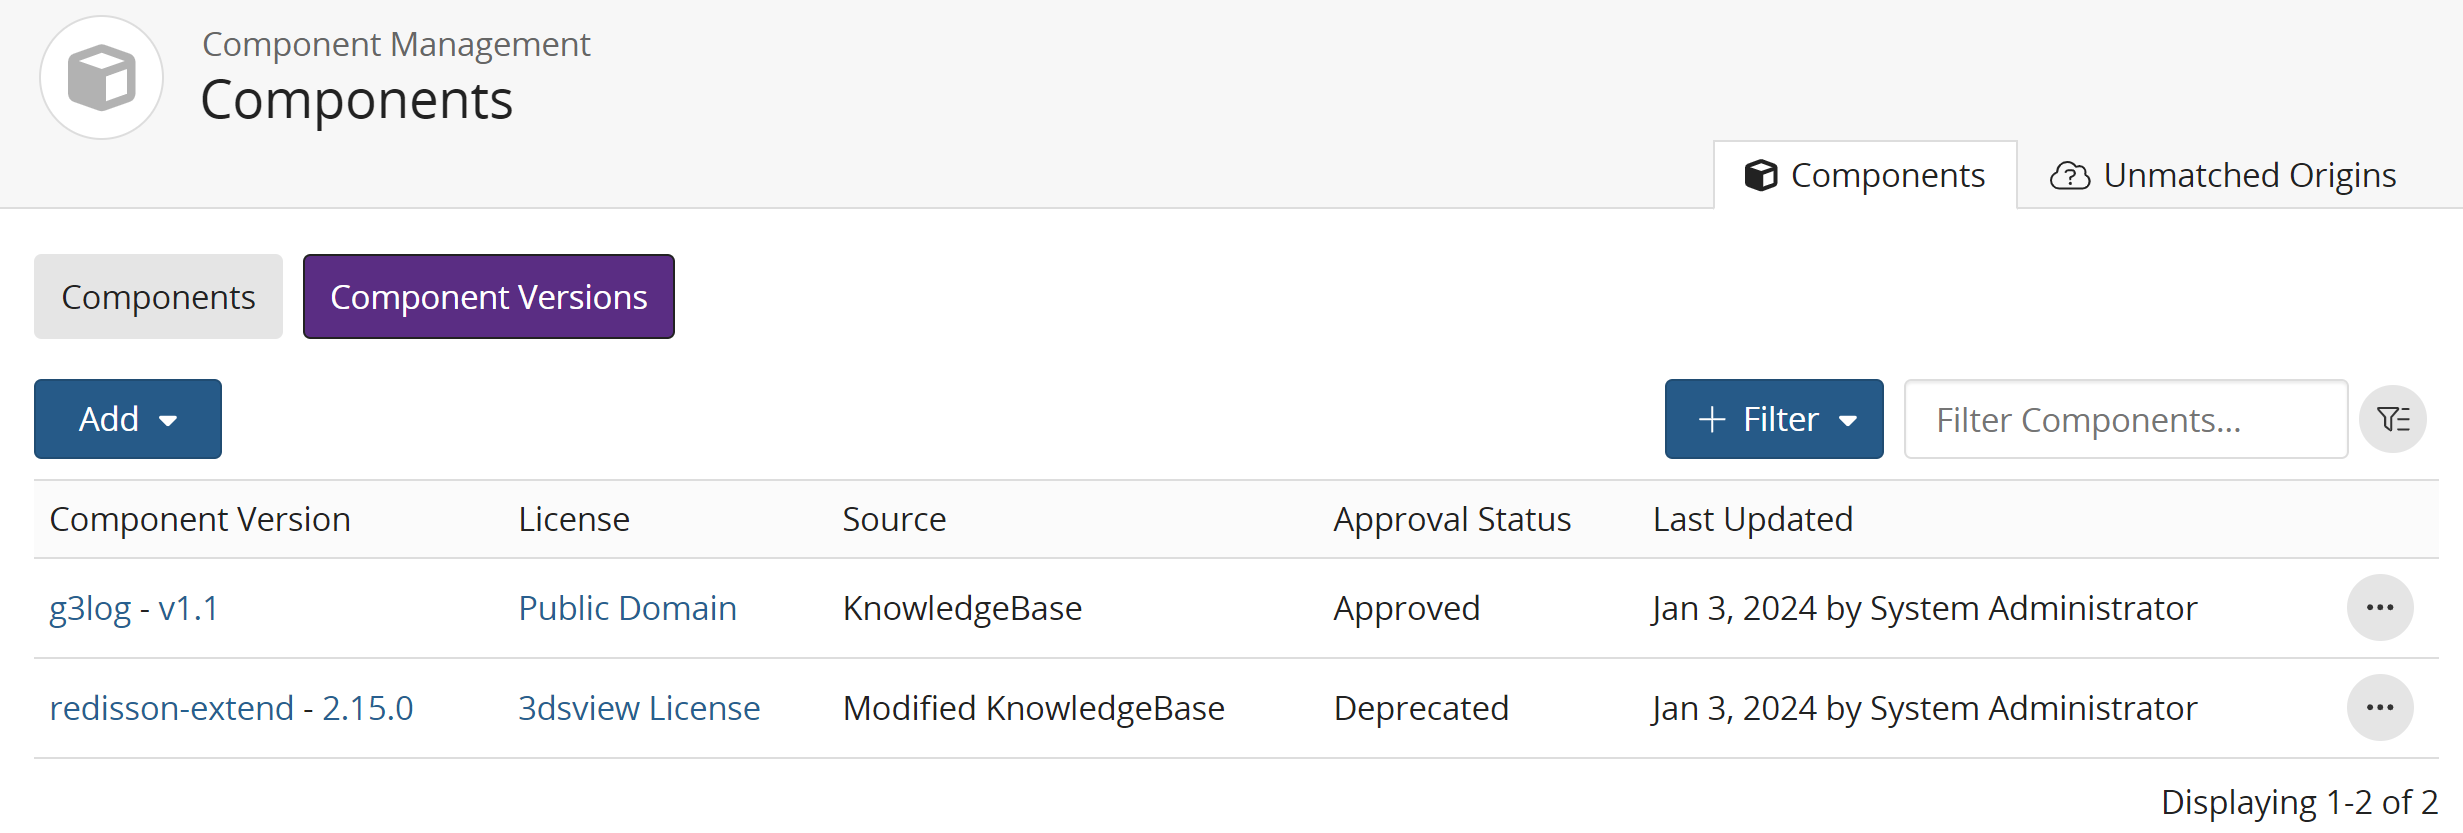Viewport: 2463px width, 833px height.
Task: Click the plus icon inside Filter button
Action: [x=1712, y=419]
